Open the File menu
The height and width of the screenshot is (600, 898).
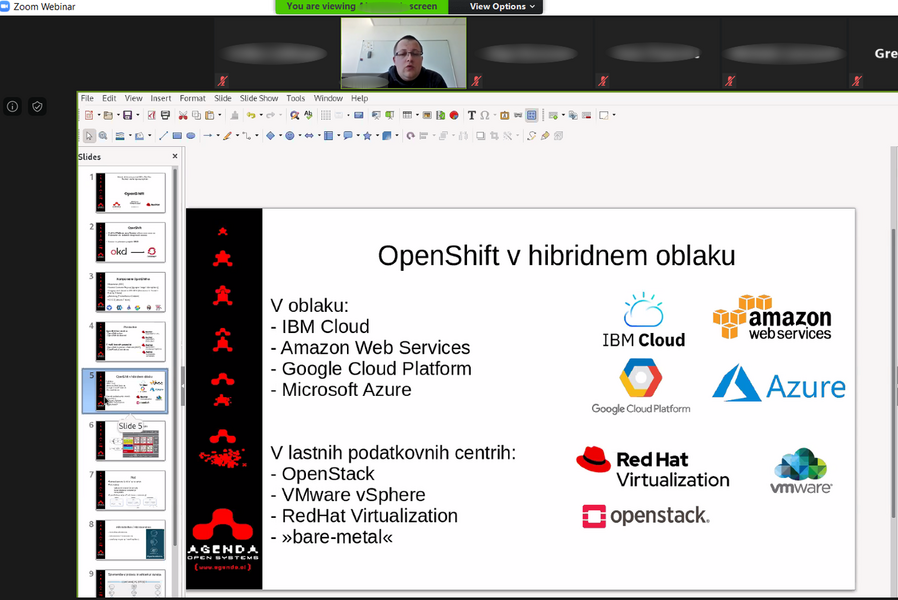pos(87,98)
